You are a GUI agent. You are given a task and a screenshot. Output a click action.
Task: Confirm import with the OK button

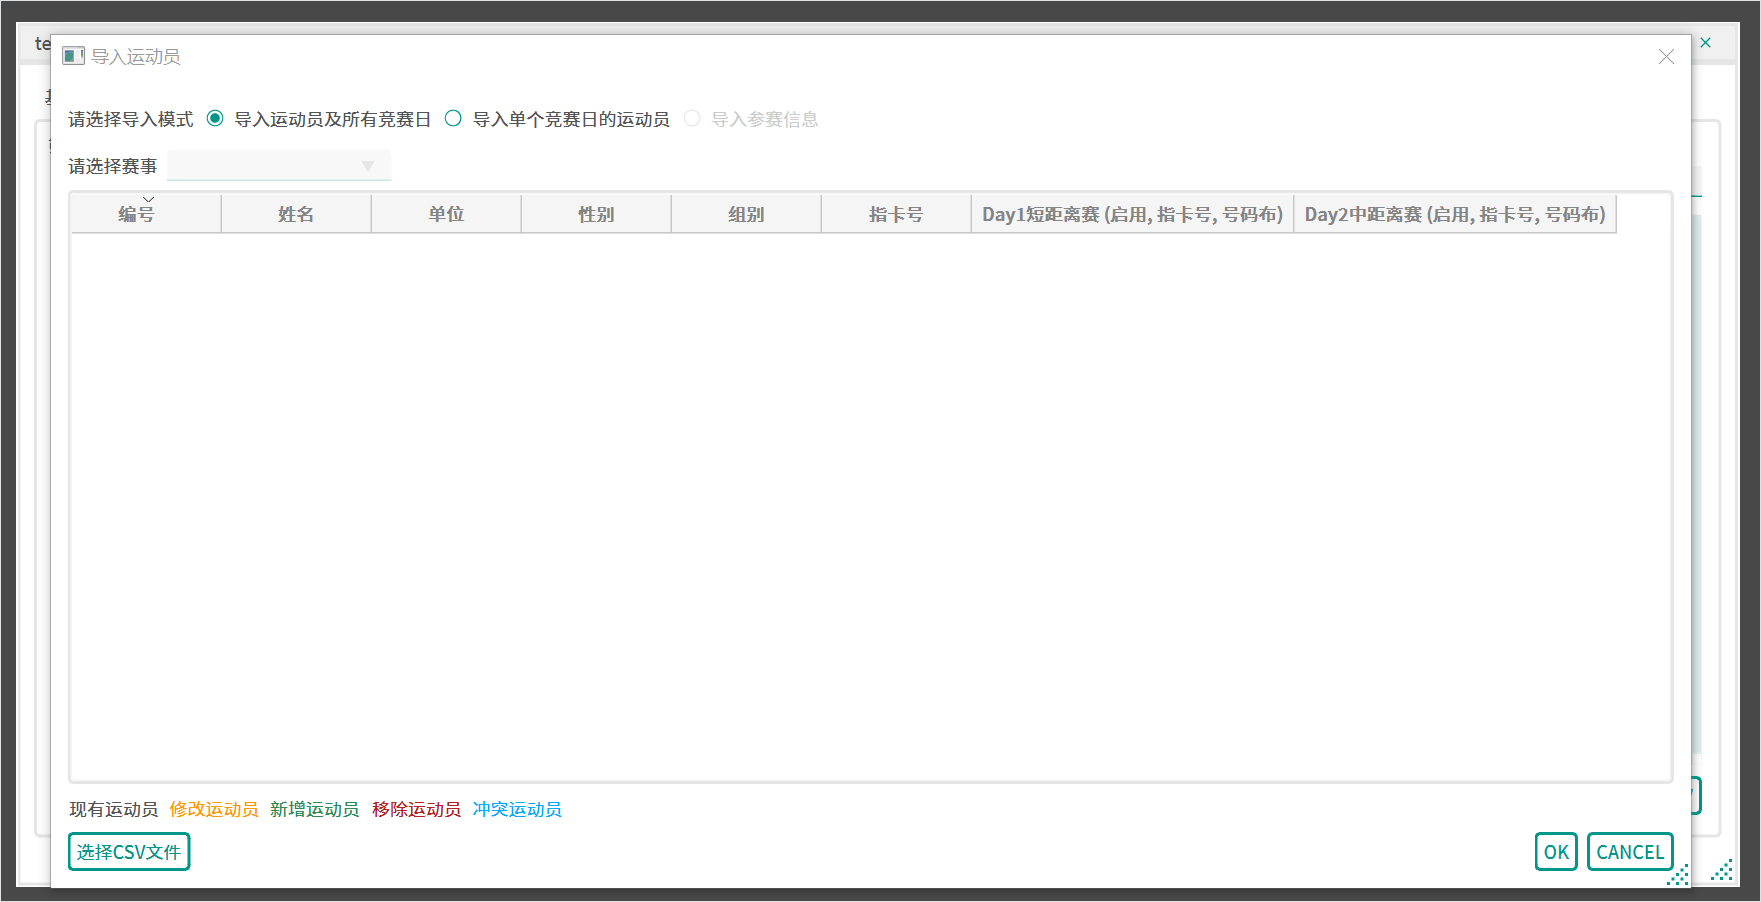[1556, 852]
